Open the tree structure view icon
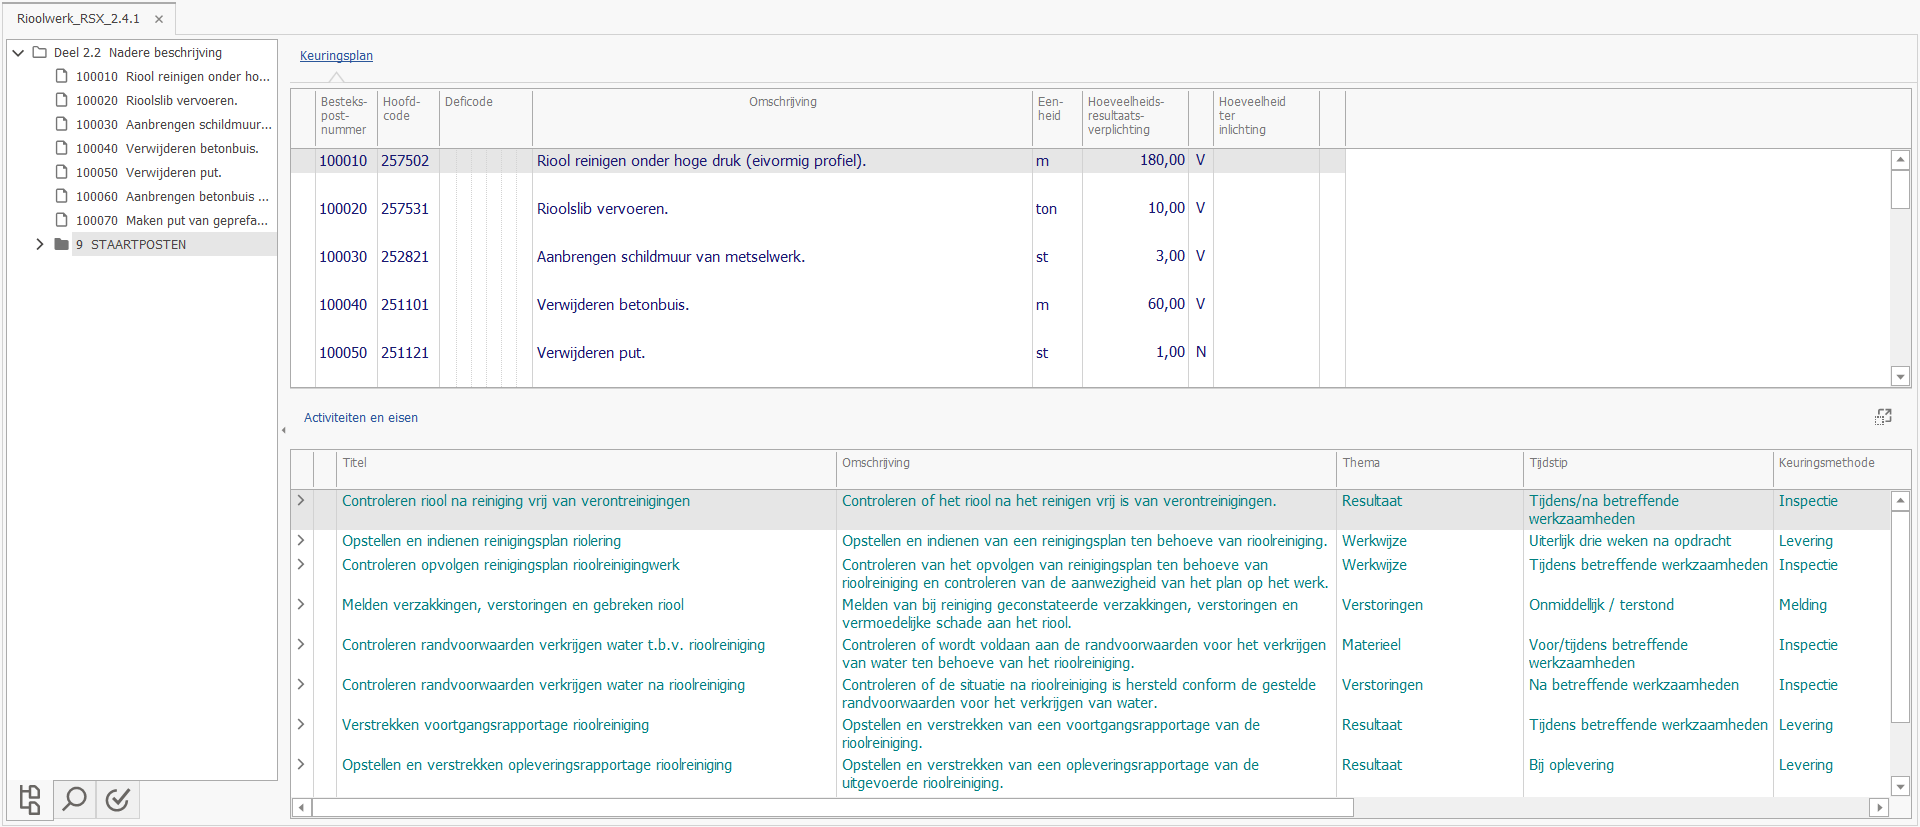This screenshot has width=1920, height=827. (30, 800)
